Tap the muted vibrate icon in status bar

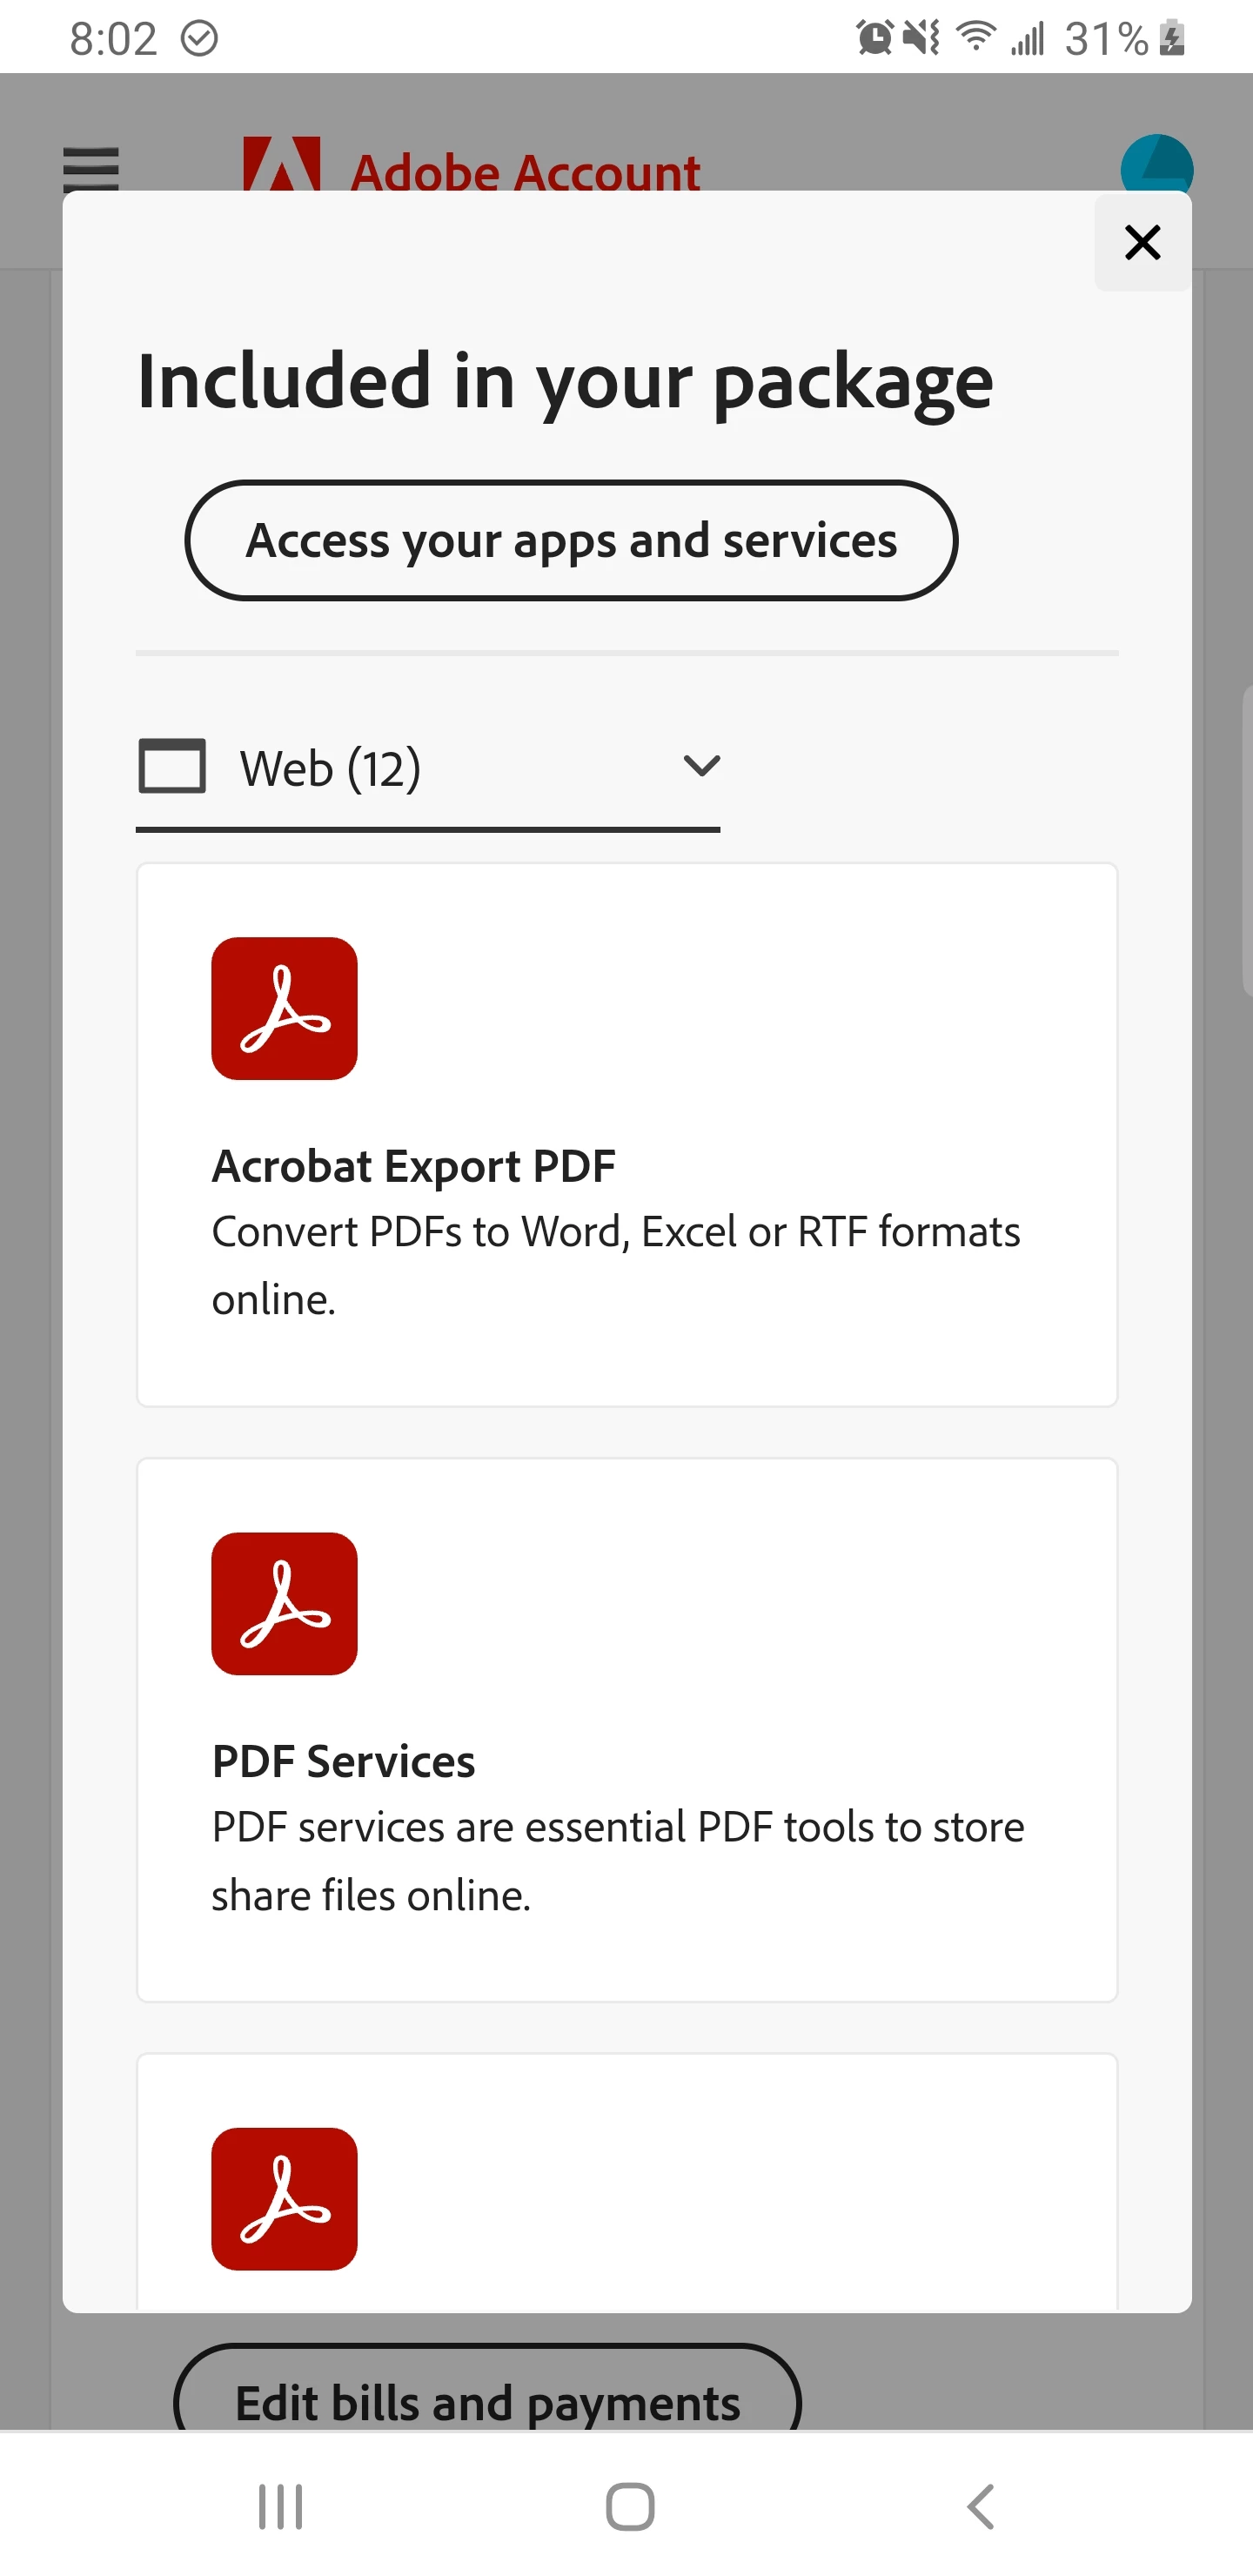tap(920, 39)
